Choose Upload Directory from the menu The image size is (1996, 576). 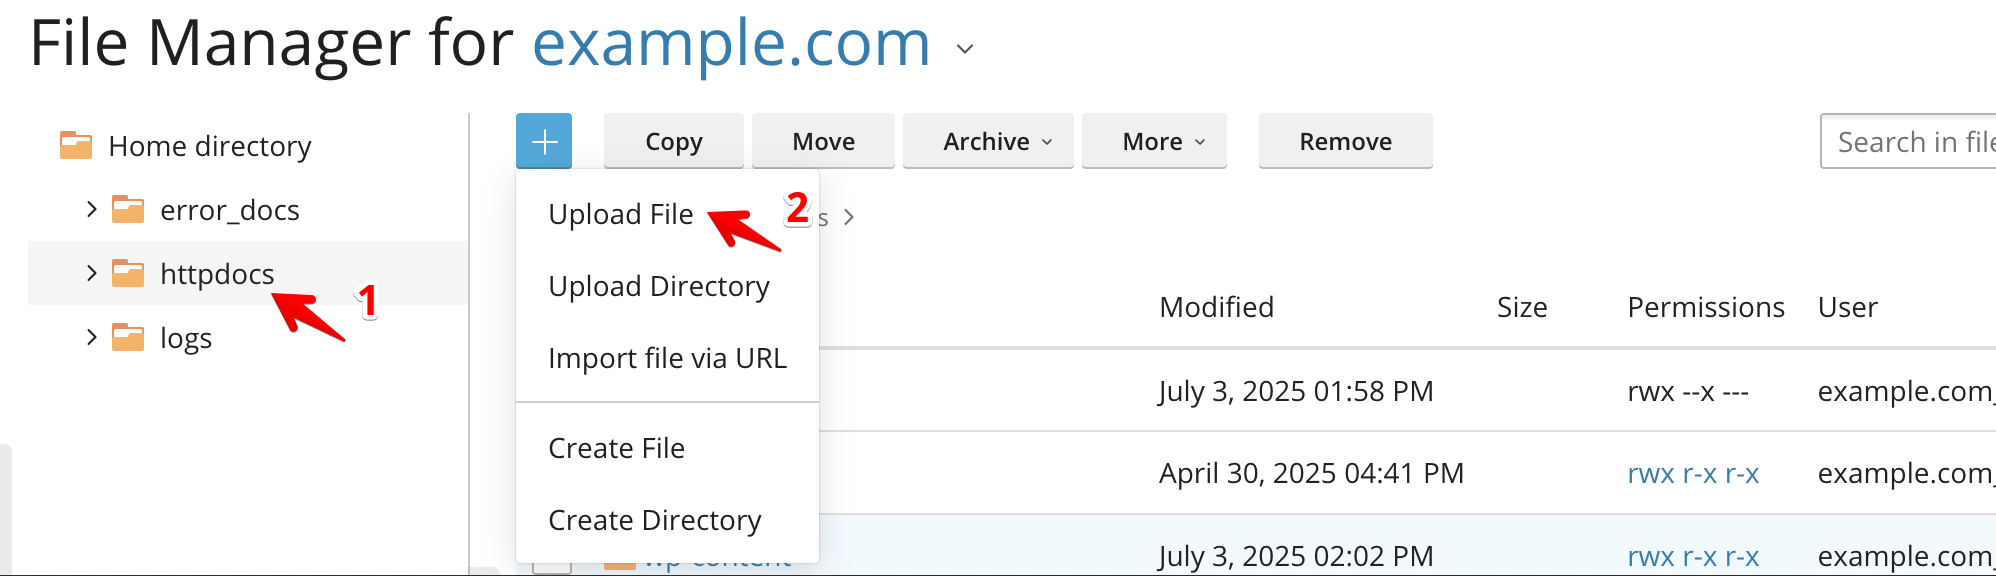tap(659, 286)
